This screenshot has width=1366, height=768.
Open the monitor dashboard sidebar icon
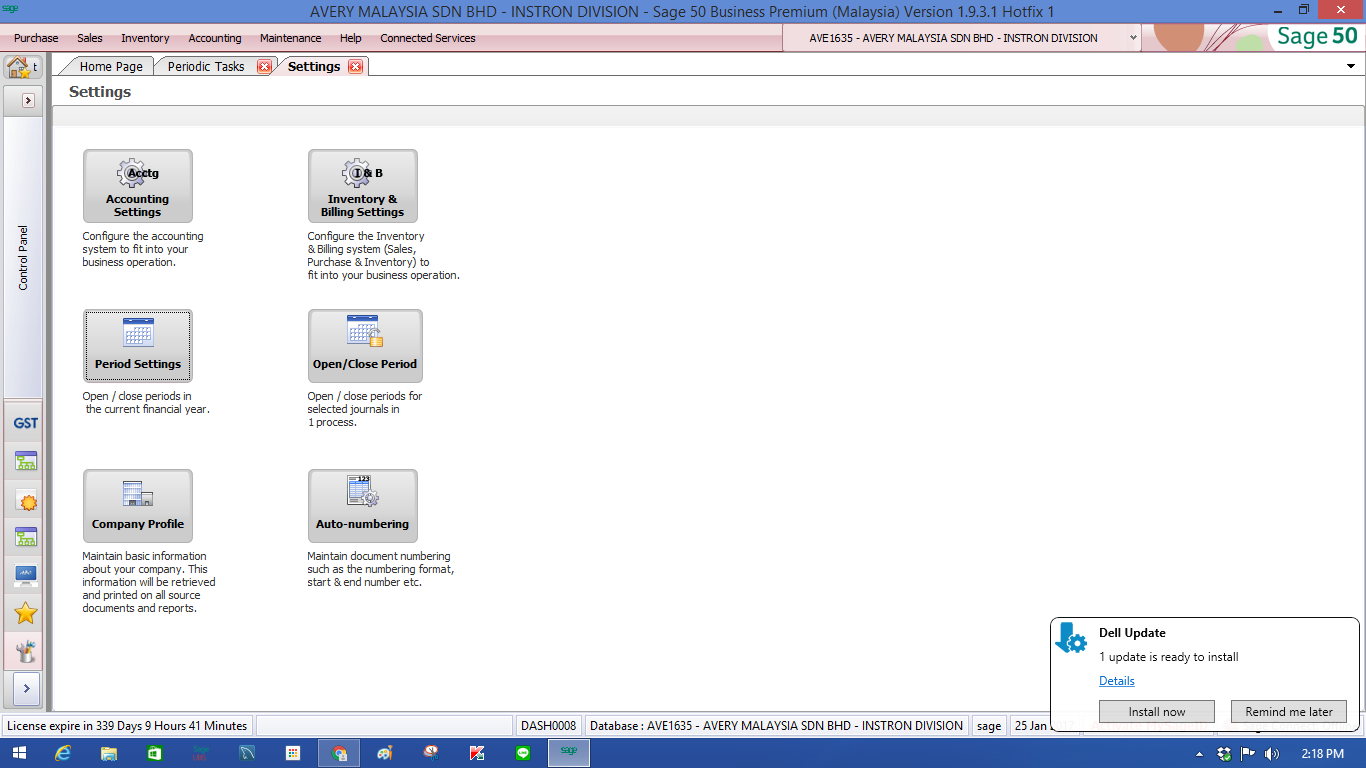[x=25, y=575]
